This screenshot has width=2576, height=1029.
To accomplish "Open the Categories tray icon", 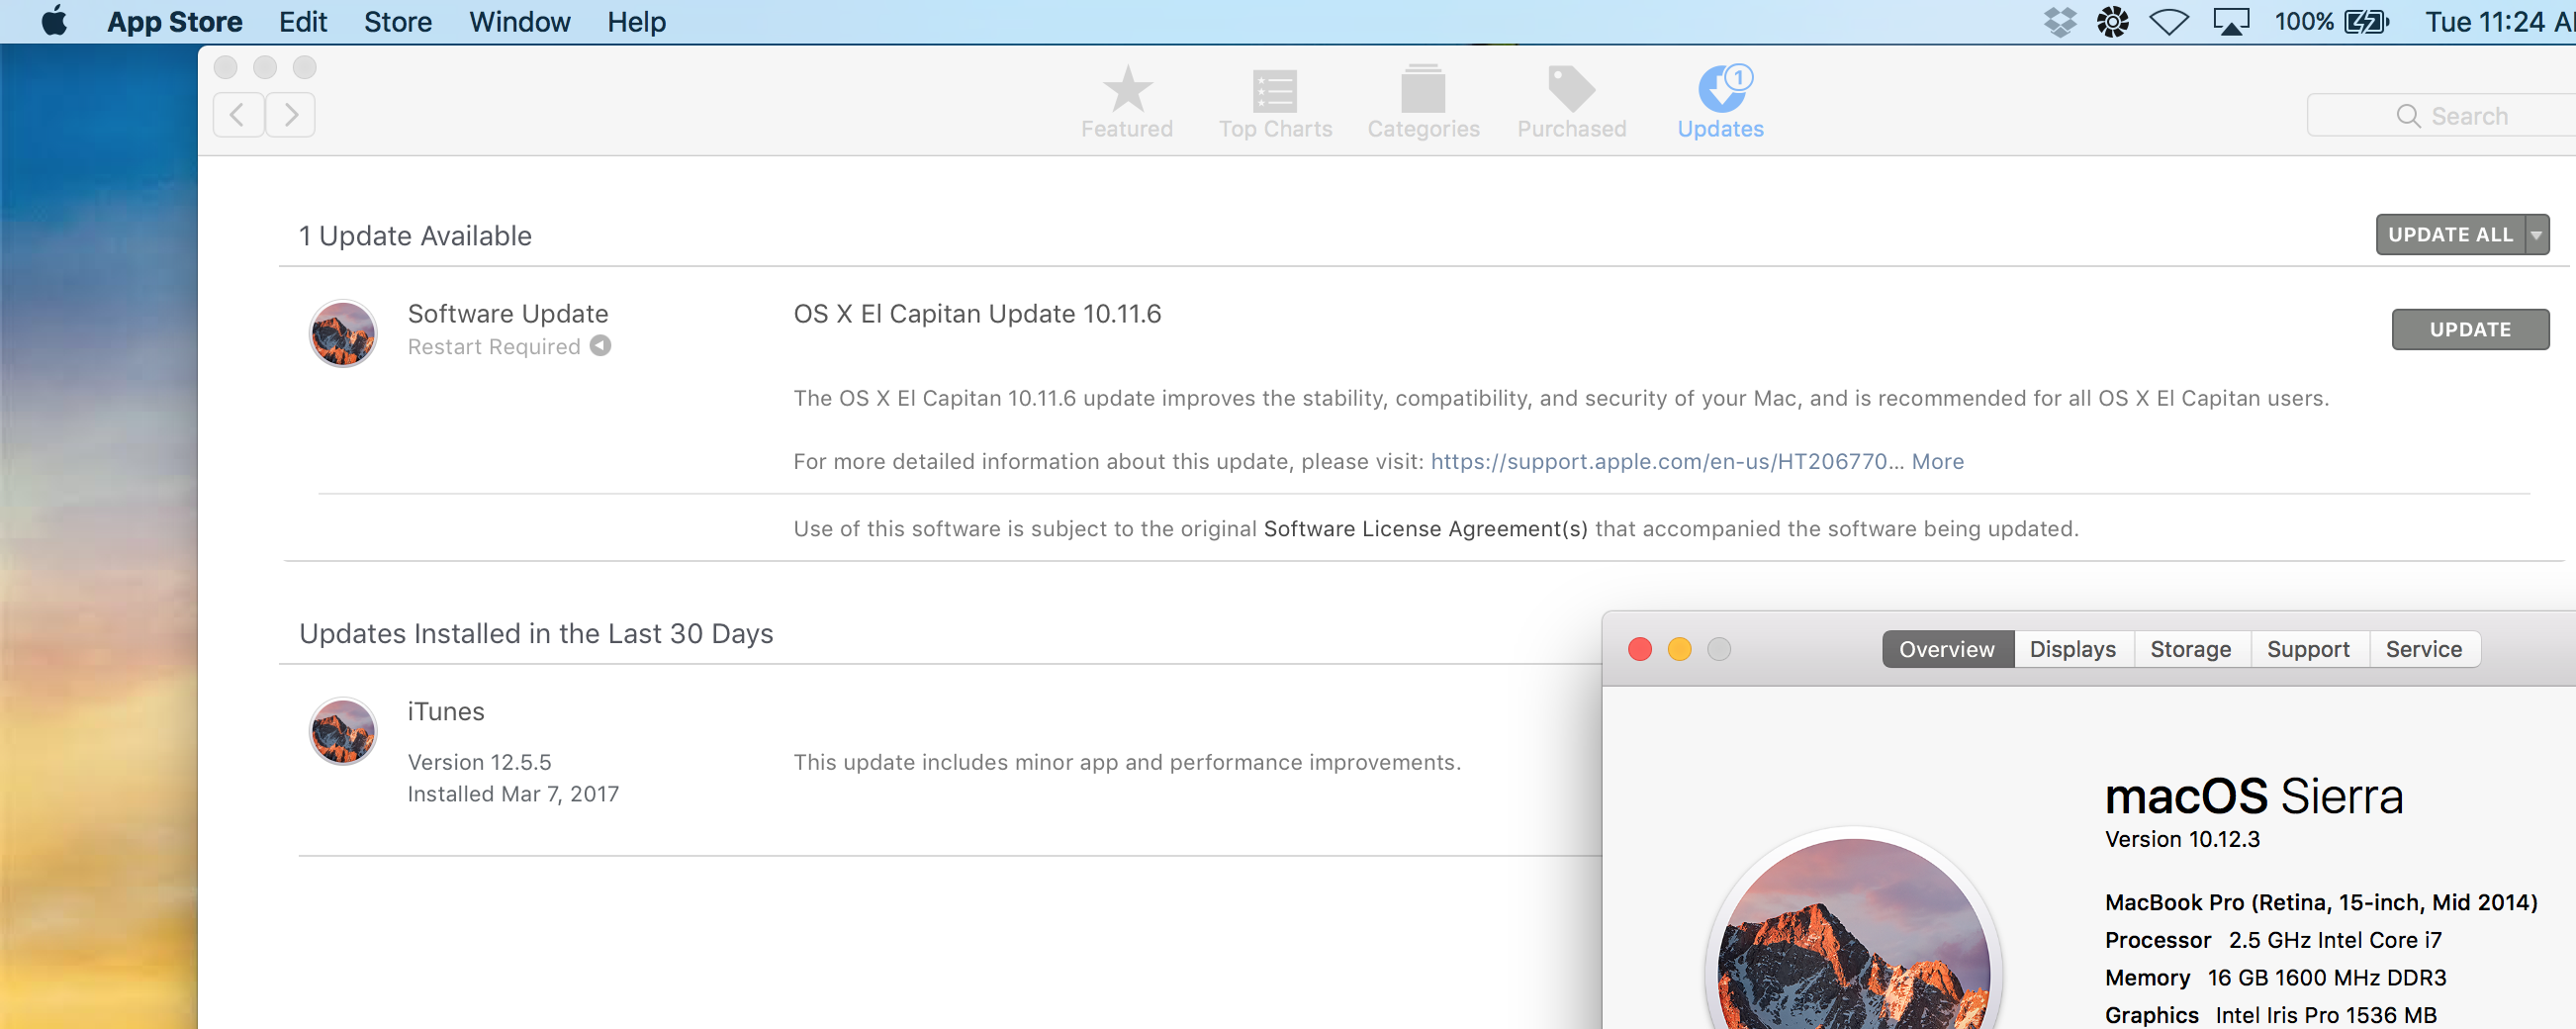I will [x=1423, y=89].
